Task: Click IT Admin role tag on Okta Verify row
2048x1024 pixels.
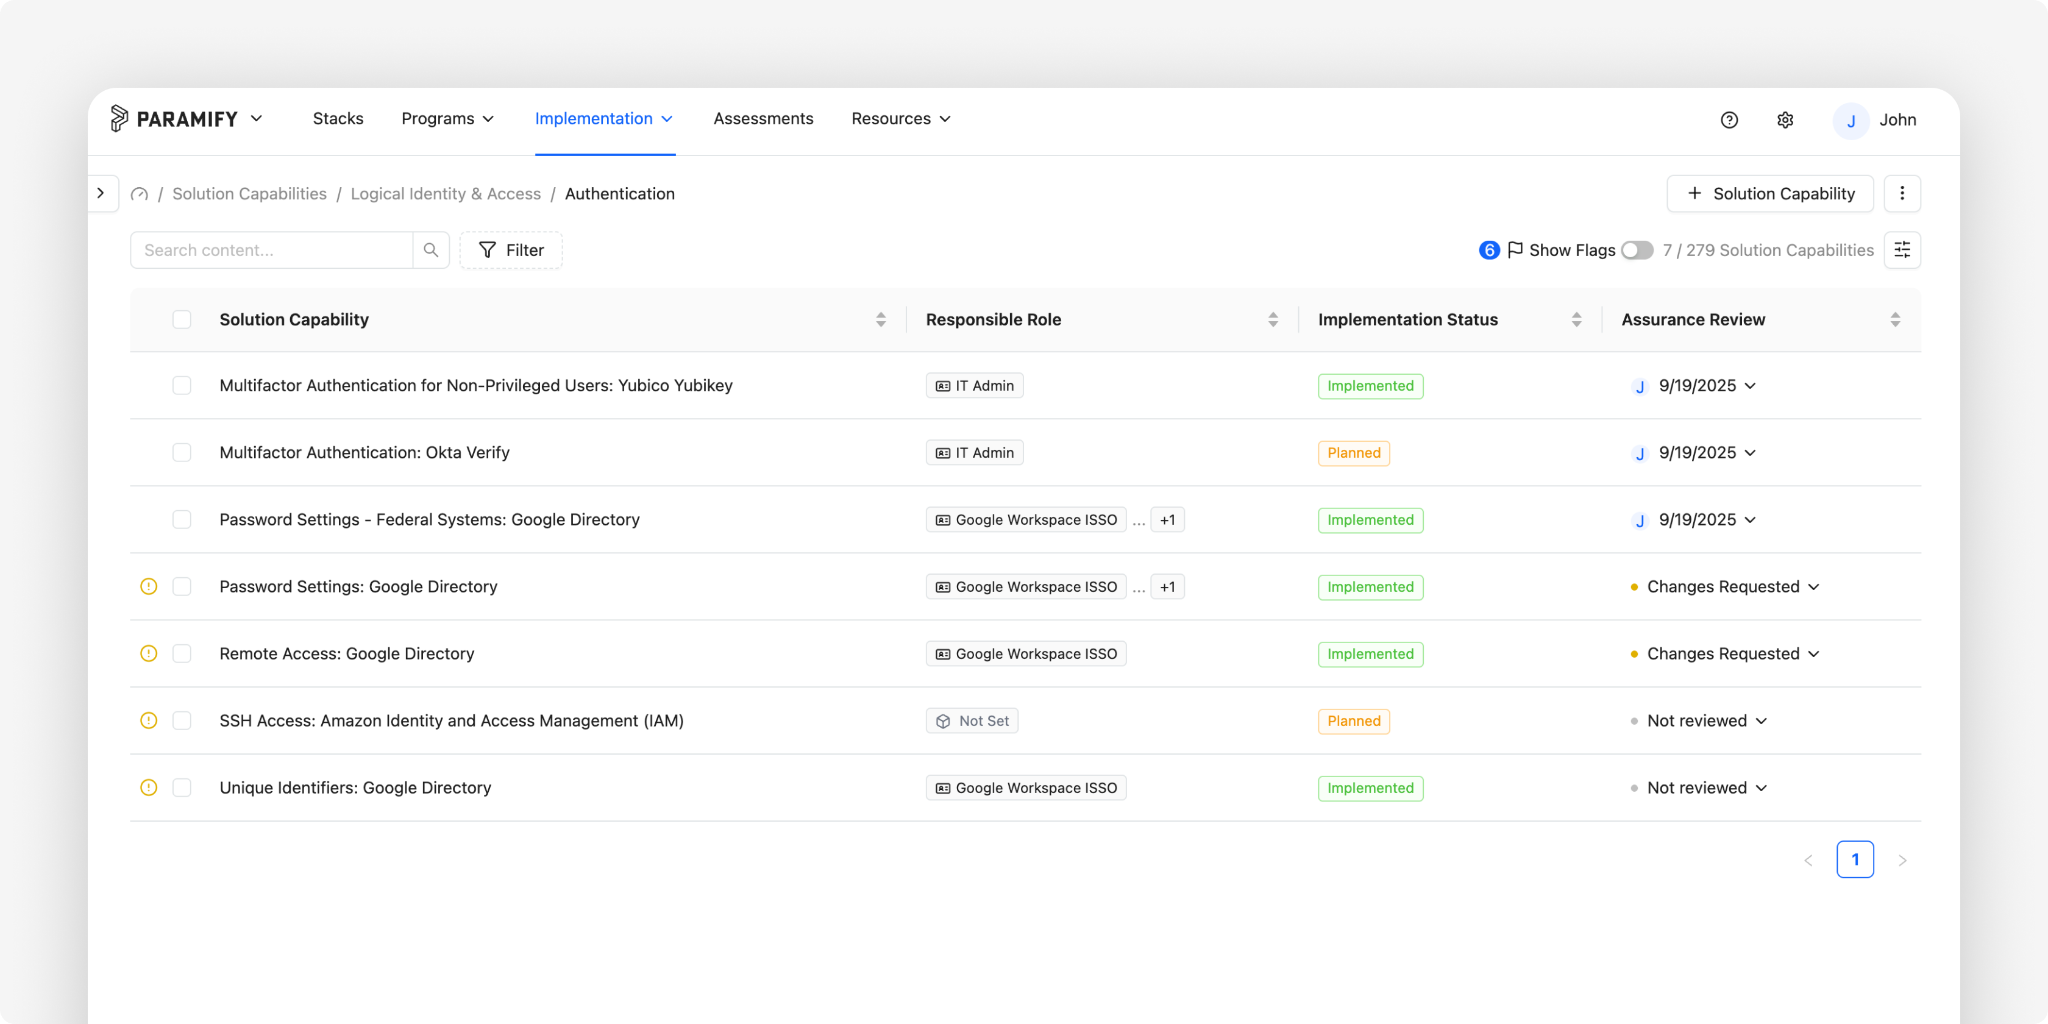Action: 975,453
